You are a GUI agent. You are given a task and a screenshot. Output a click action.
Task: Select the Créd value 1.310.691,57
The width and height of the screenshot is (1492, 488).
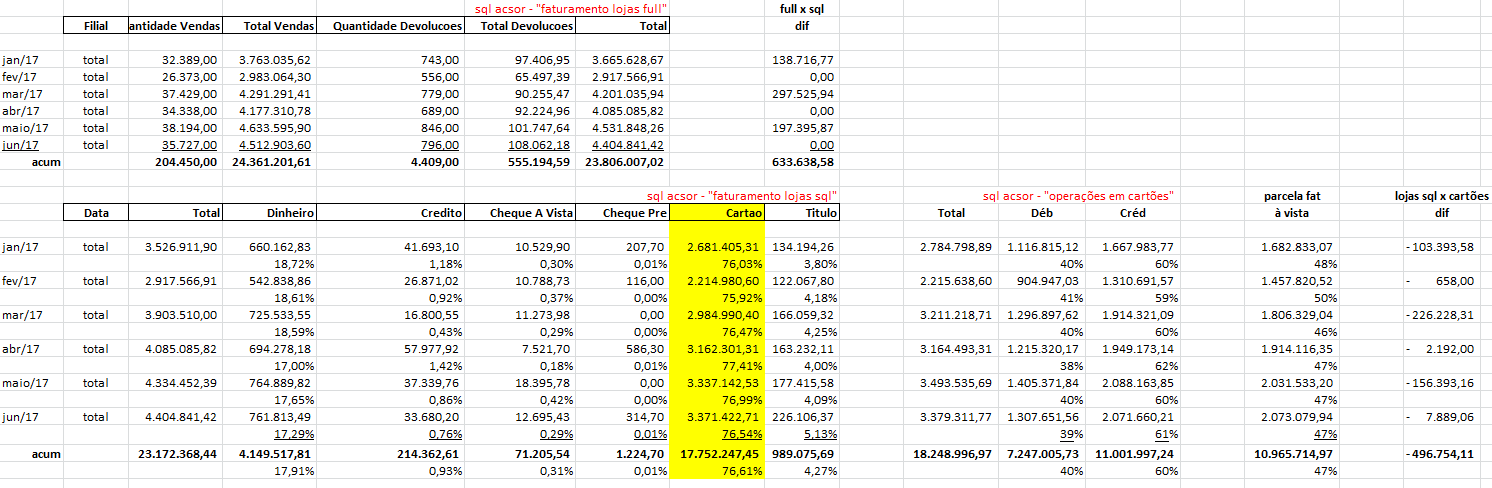pos(1137,281)
